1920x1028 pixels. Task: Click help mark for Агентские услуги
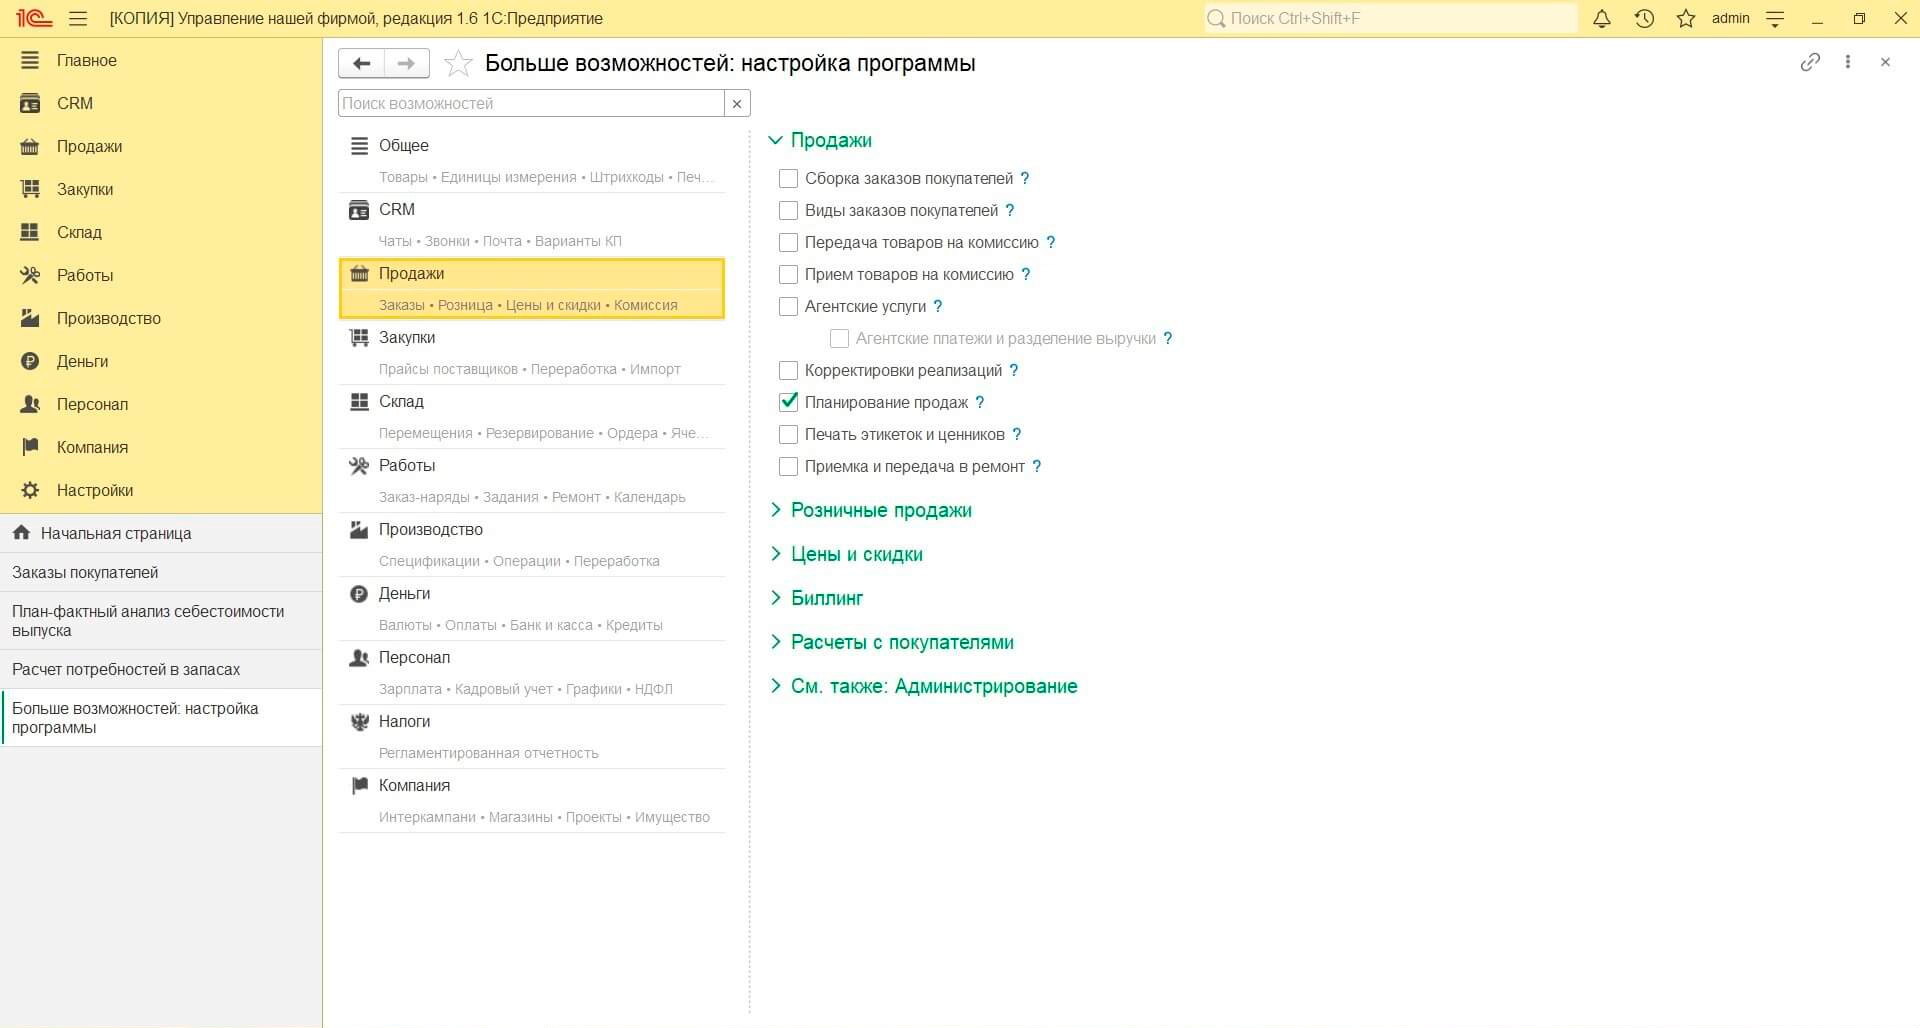[x=938, y=306]
